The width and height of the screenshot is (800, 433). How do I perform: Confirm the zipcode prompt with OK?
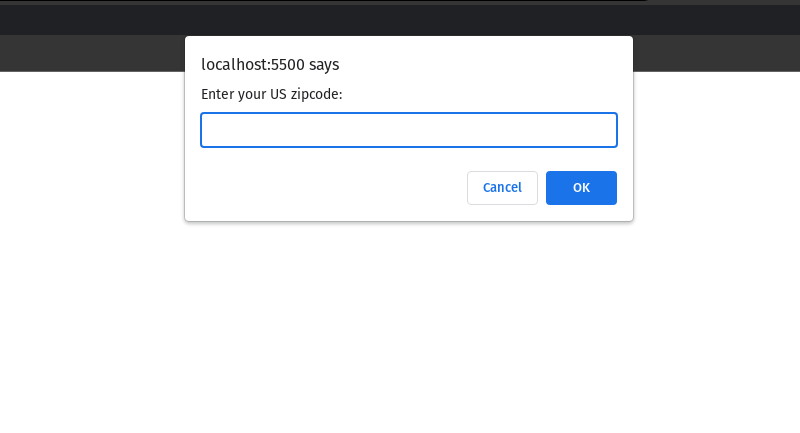[581, 188]
